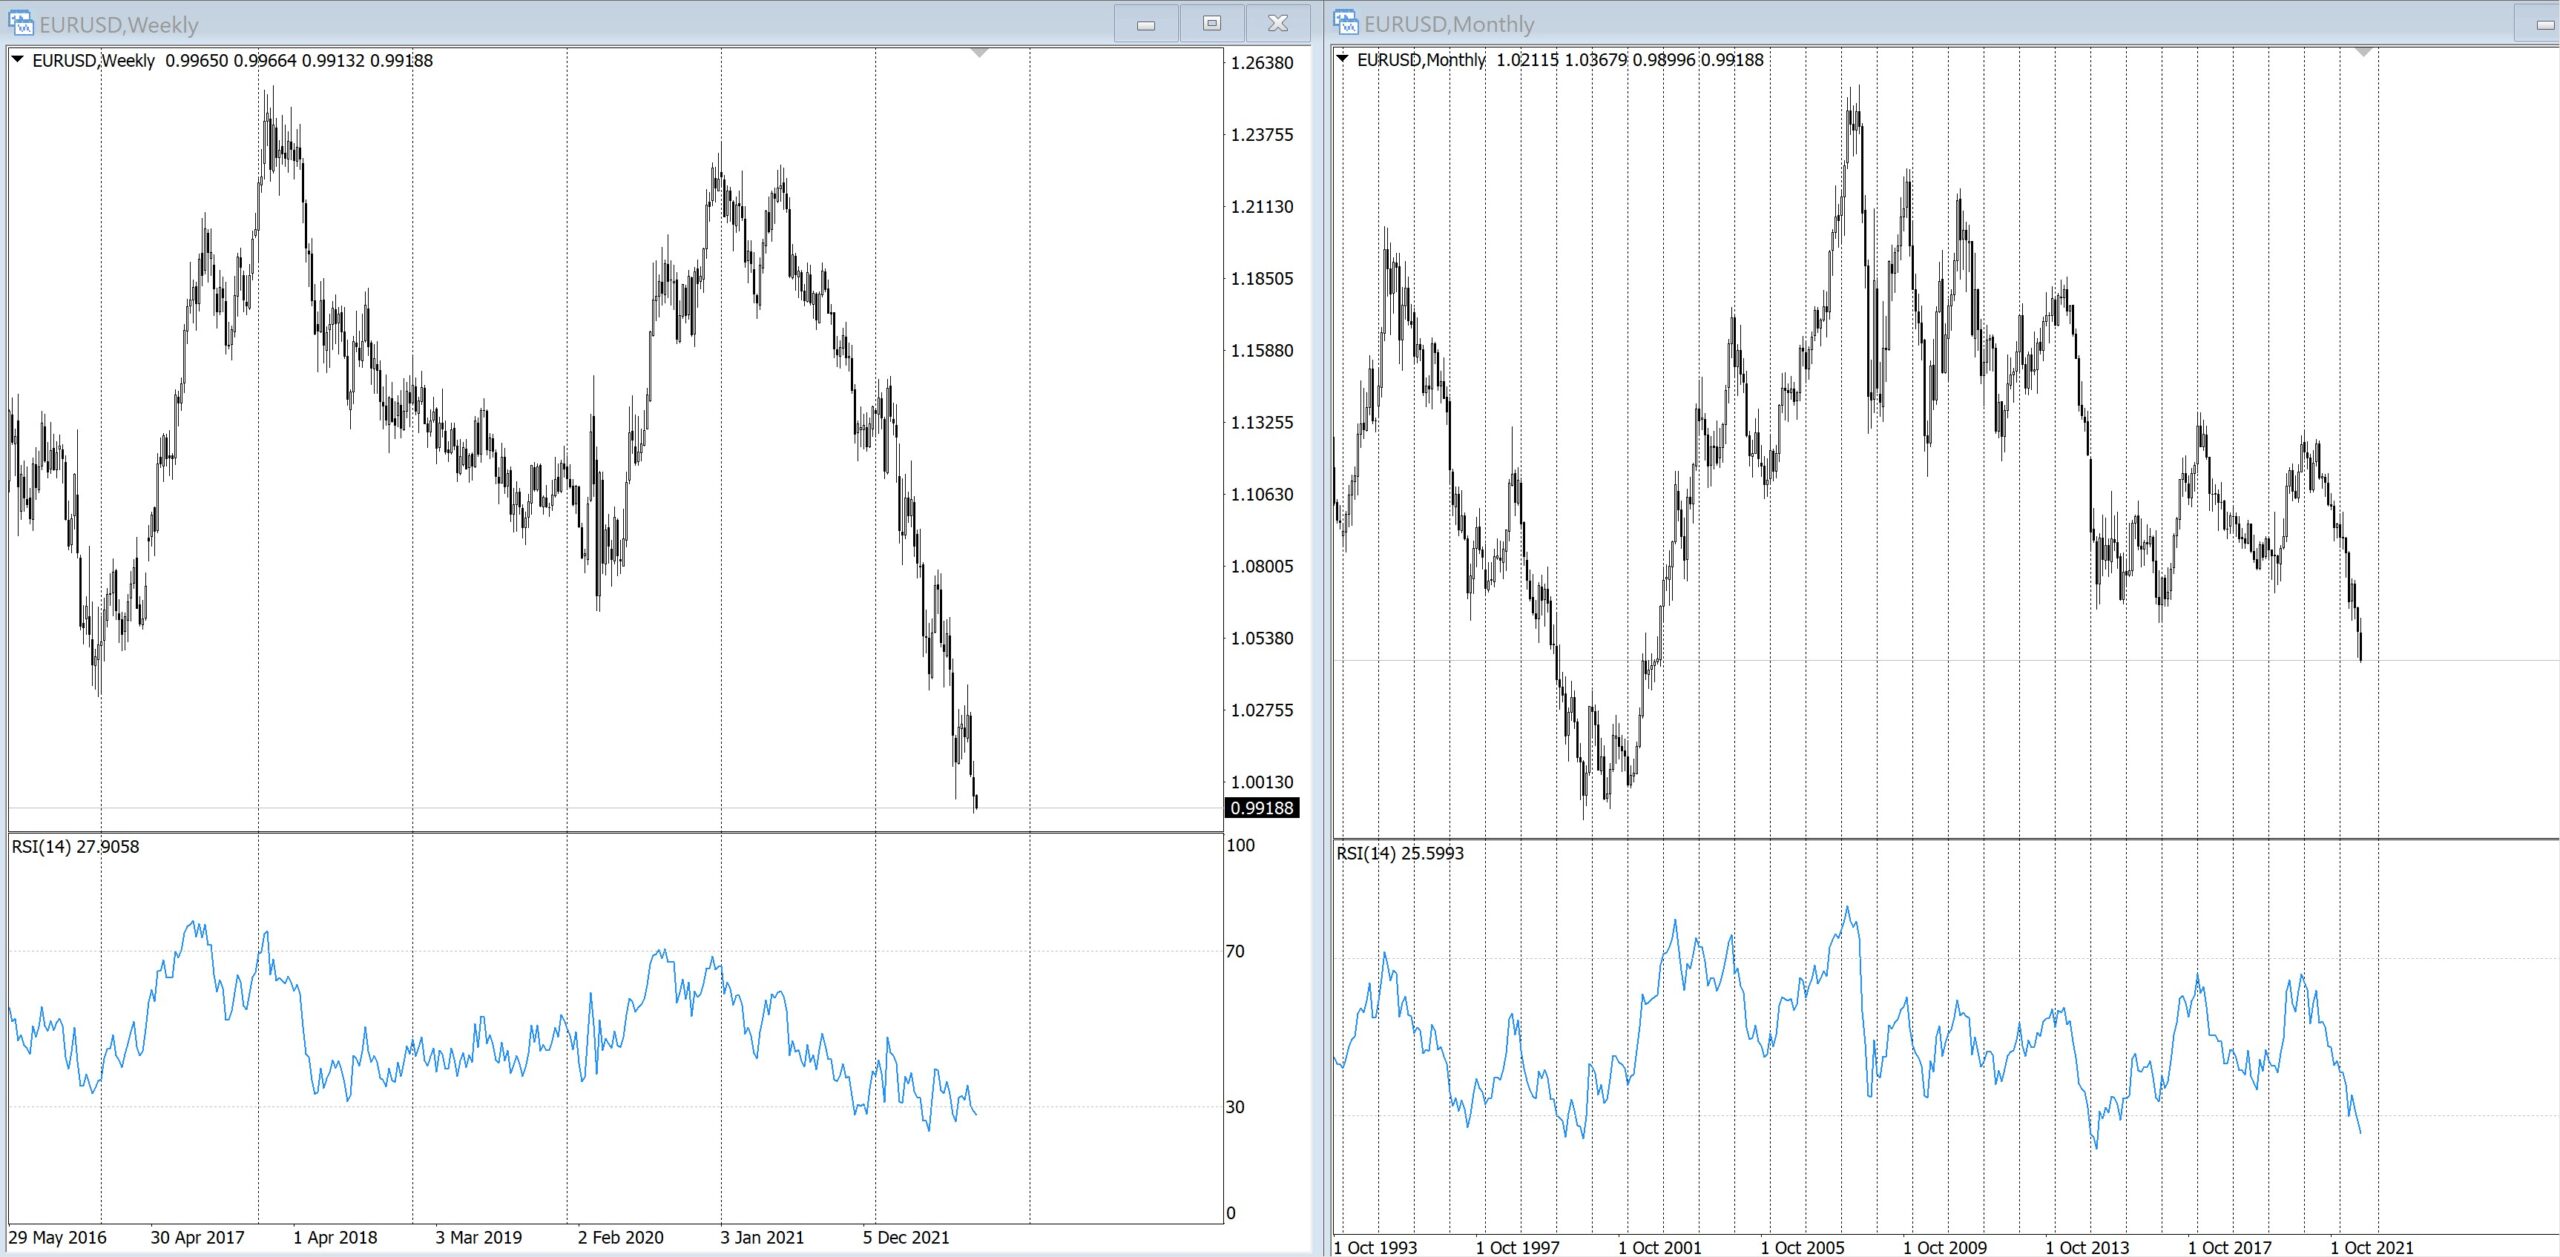
Task: Click the Weekly chart shift triangle marker
Action: point(980,52)
